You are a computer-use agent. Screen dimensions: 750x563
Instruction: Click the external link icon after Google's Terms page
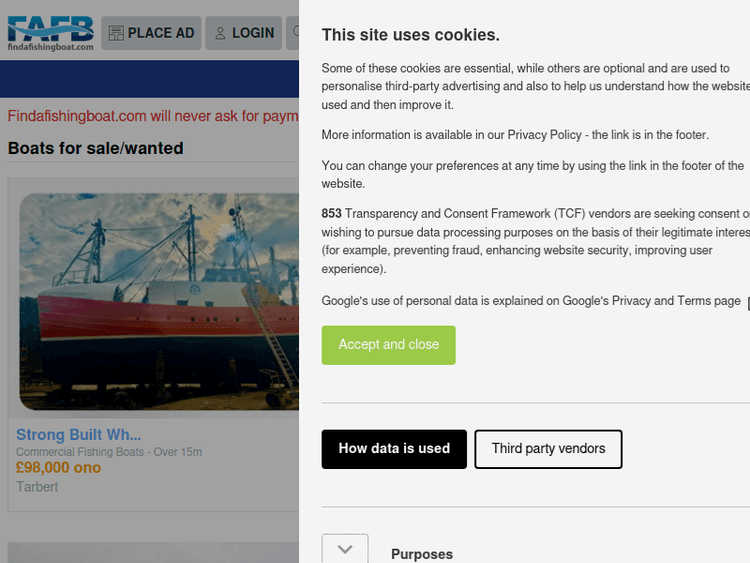(x=747, y=302)
